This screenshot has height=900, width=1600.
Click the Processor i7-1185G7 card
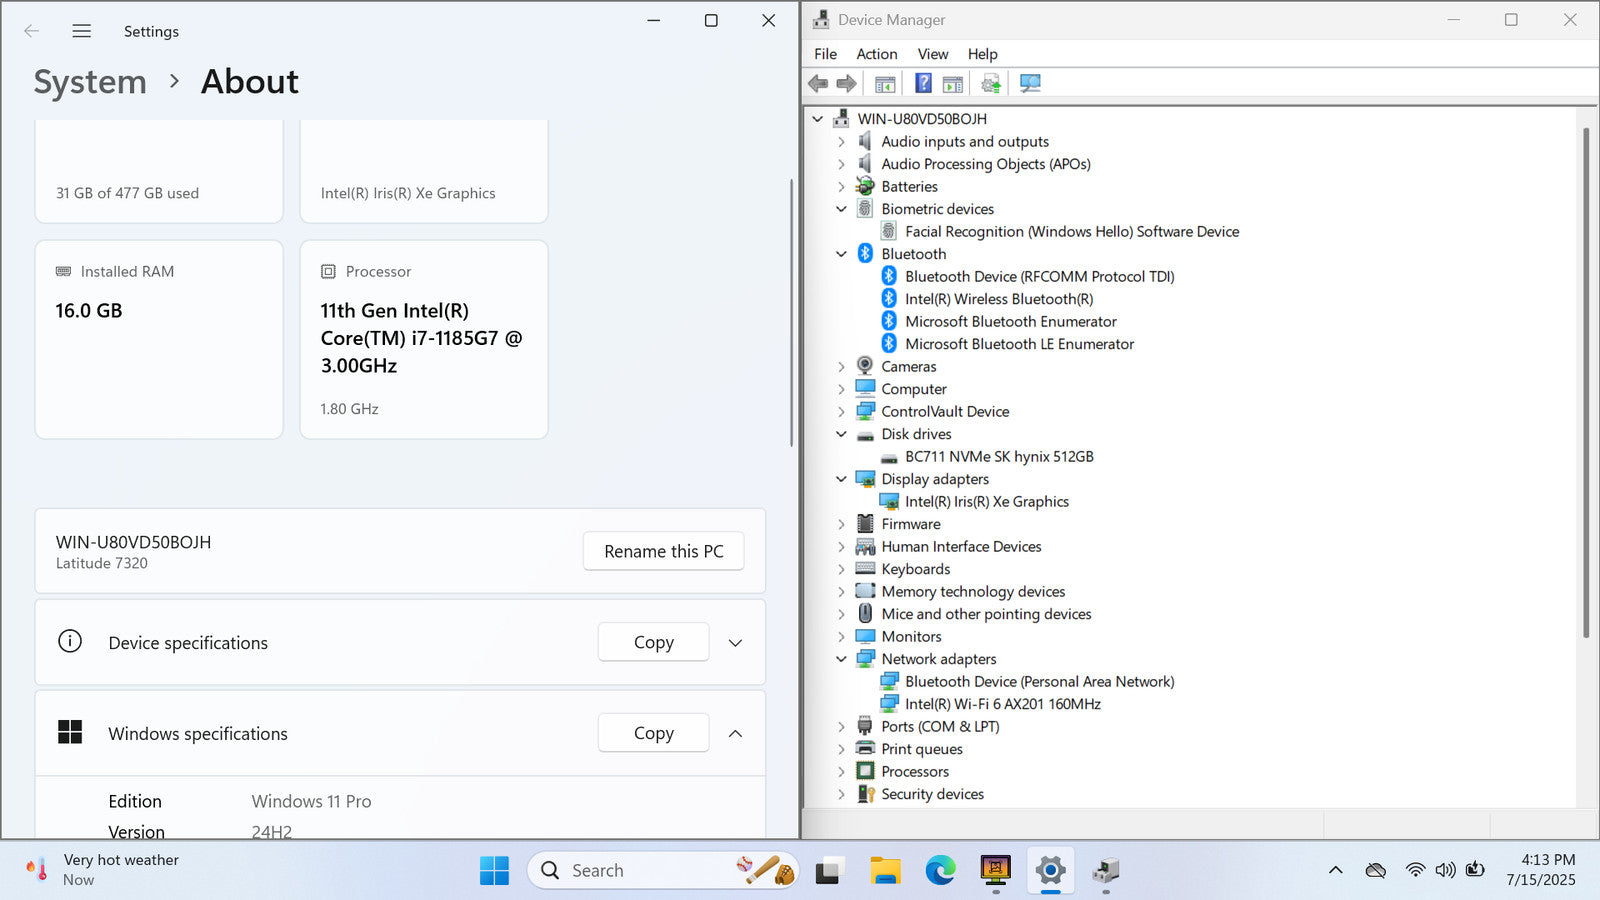coord(424,339)
